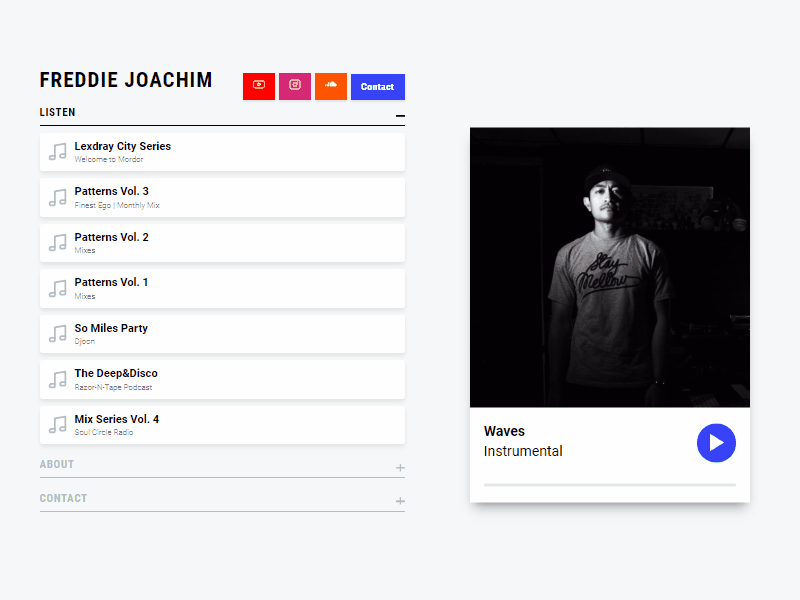Viewport: 800px width, 600px height.
Task: Click the music note icon next to So Miles Party
Action: click(x=57, y=333)
